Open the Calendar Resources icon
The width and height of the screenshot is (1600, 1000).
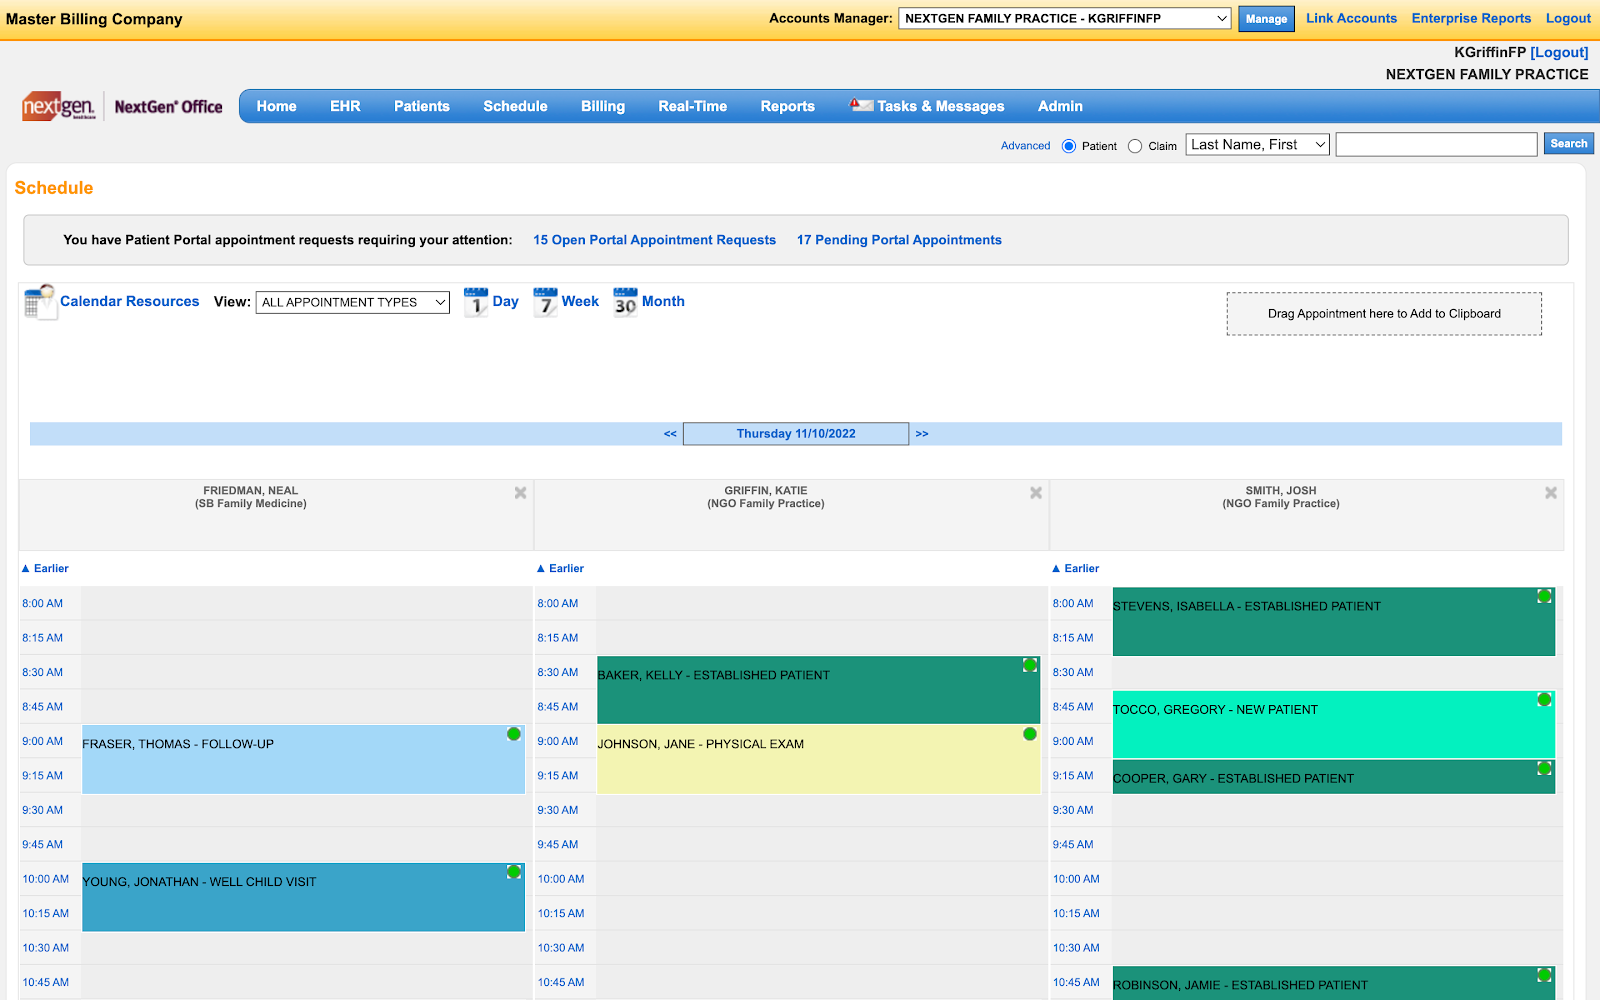[x=39, y=302]
